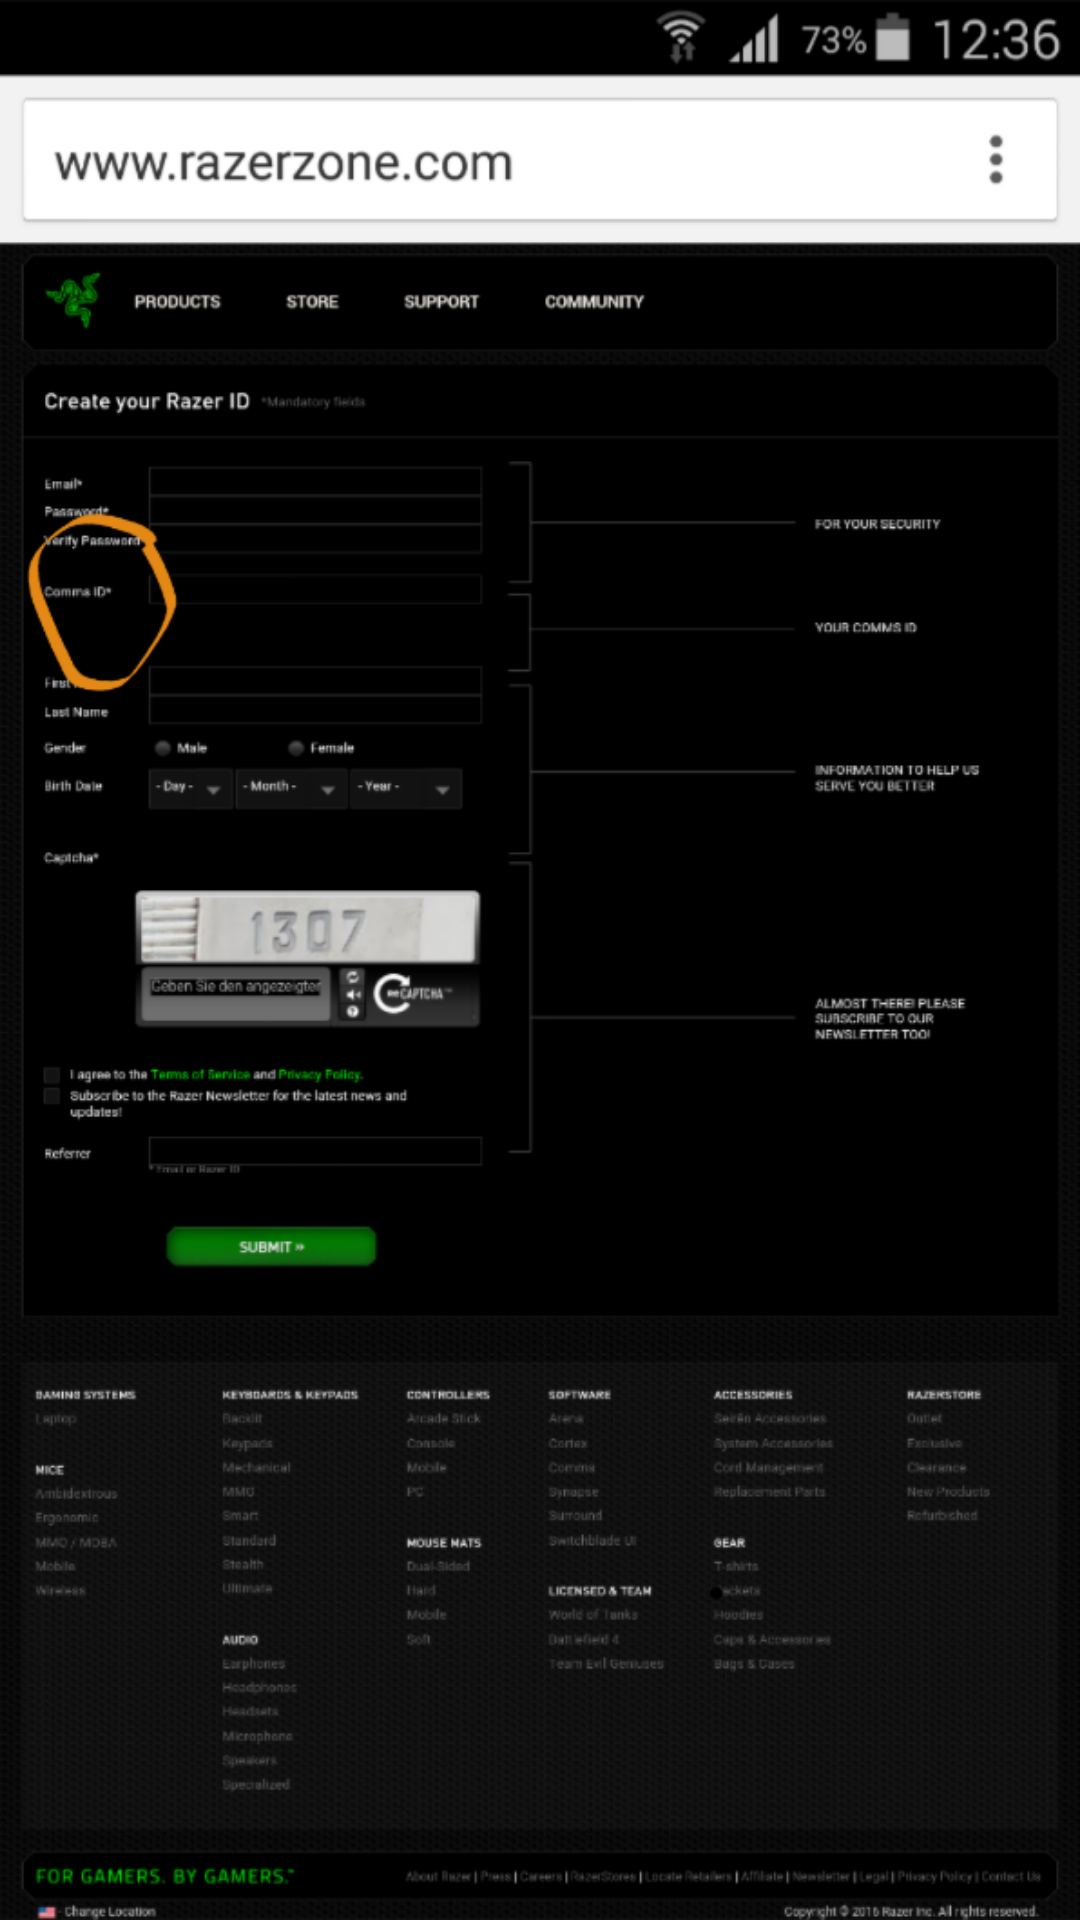The image size is (1080, 1920).
Task: Tap the Wi-Fi status bar icon
Action: pyautogui.click(x=682, y=38)
